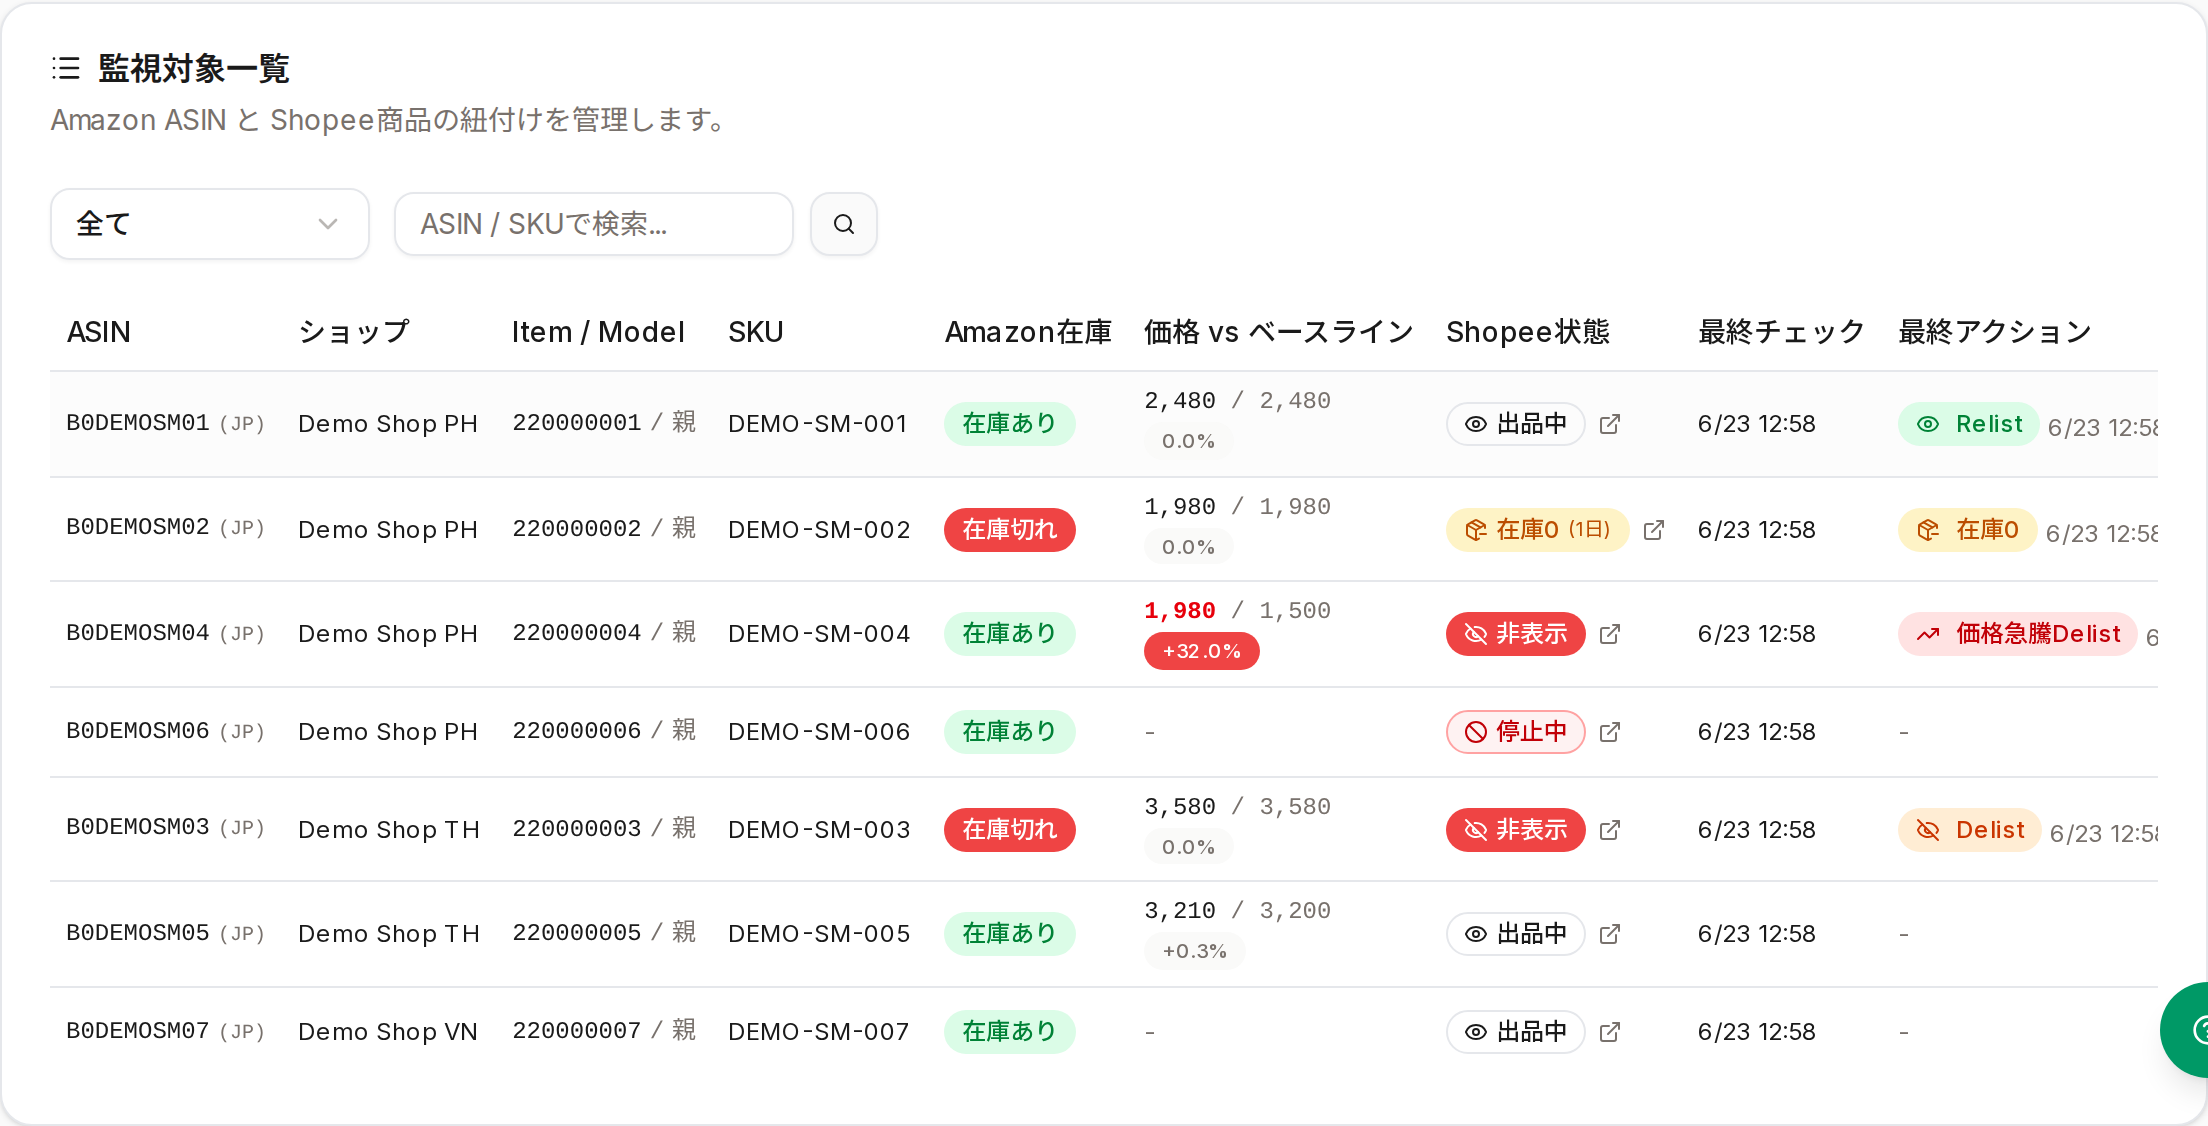The height and width of the screenshot is (1126, 2208).
Task: Click 在庫切れ badge in DEMO-SM-003 row
Action: click(1010, 830)
